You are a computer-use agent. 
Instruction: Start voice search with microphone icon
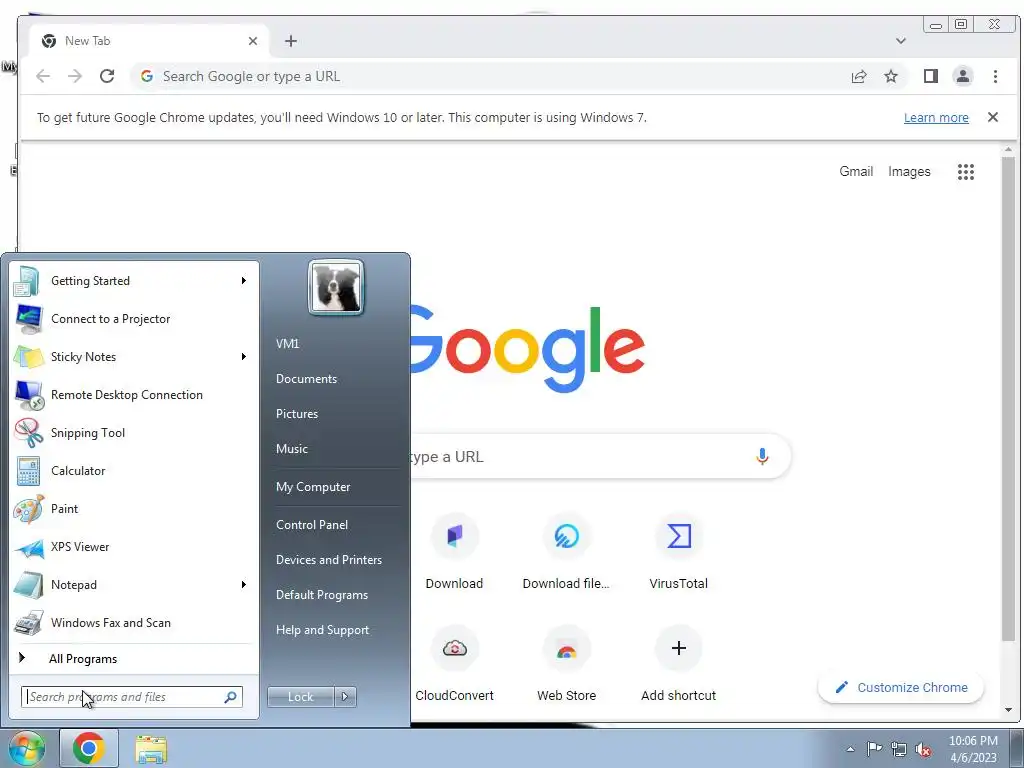coord(762,456)
